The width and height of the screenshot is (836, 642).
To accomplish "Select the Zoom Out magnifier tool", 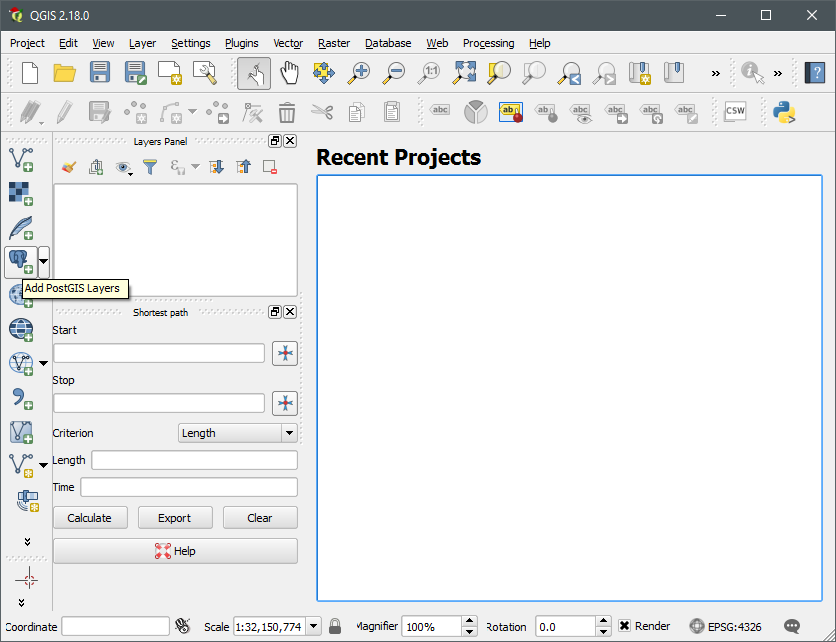I will [x=394, y=73].
